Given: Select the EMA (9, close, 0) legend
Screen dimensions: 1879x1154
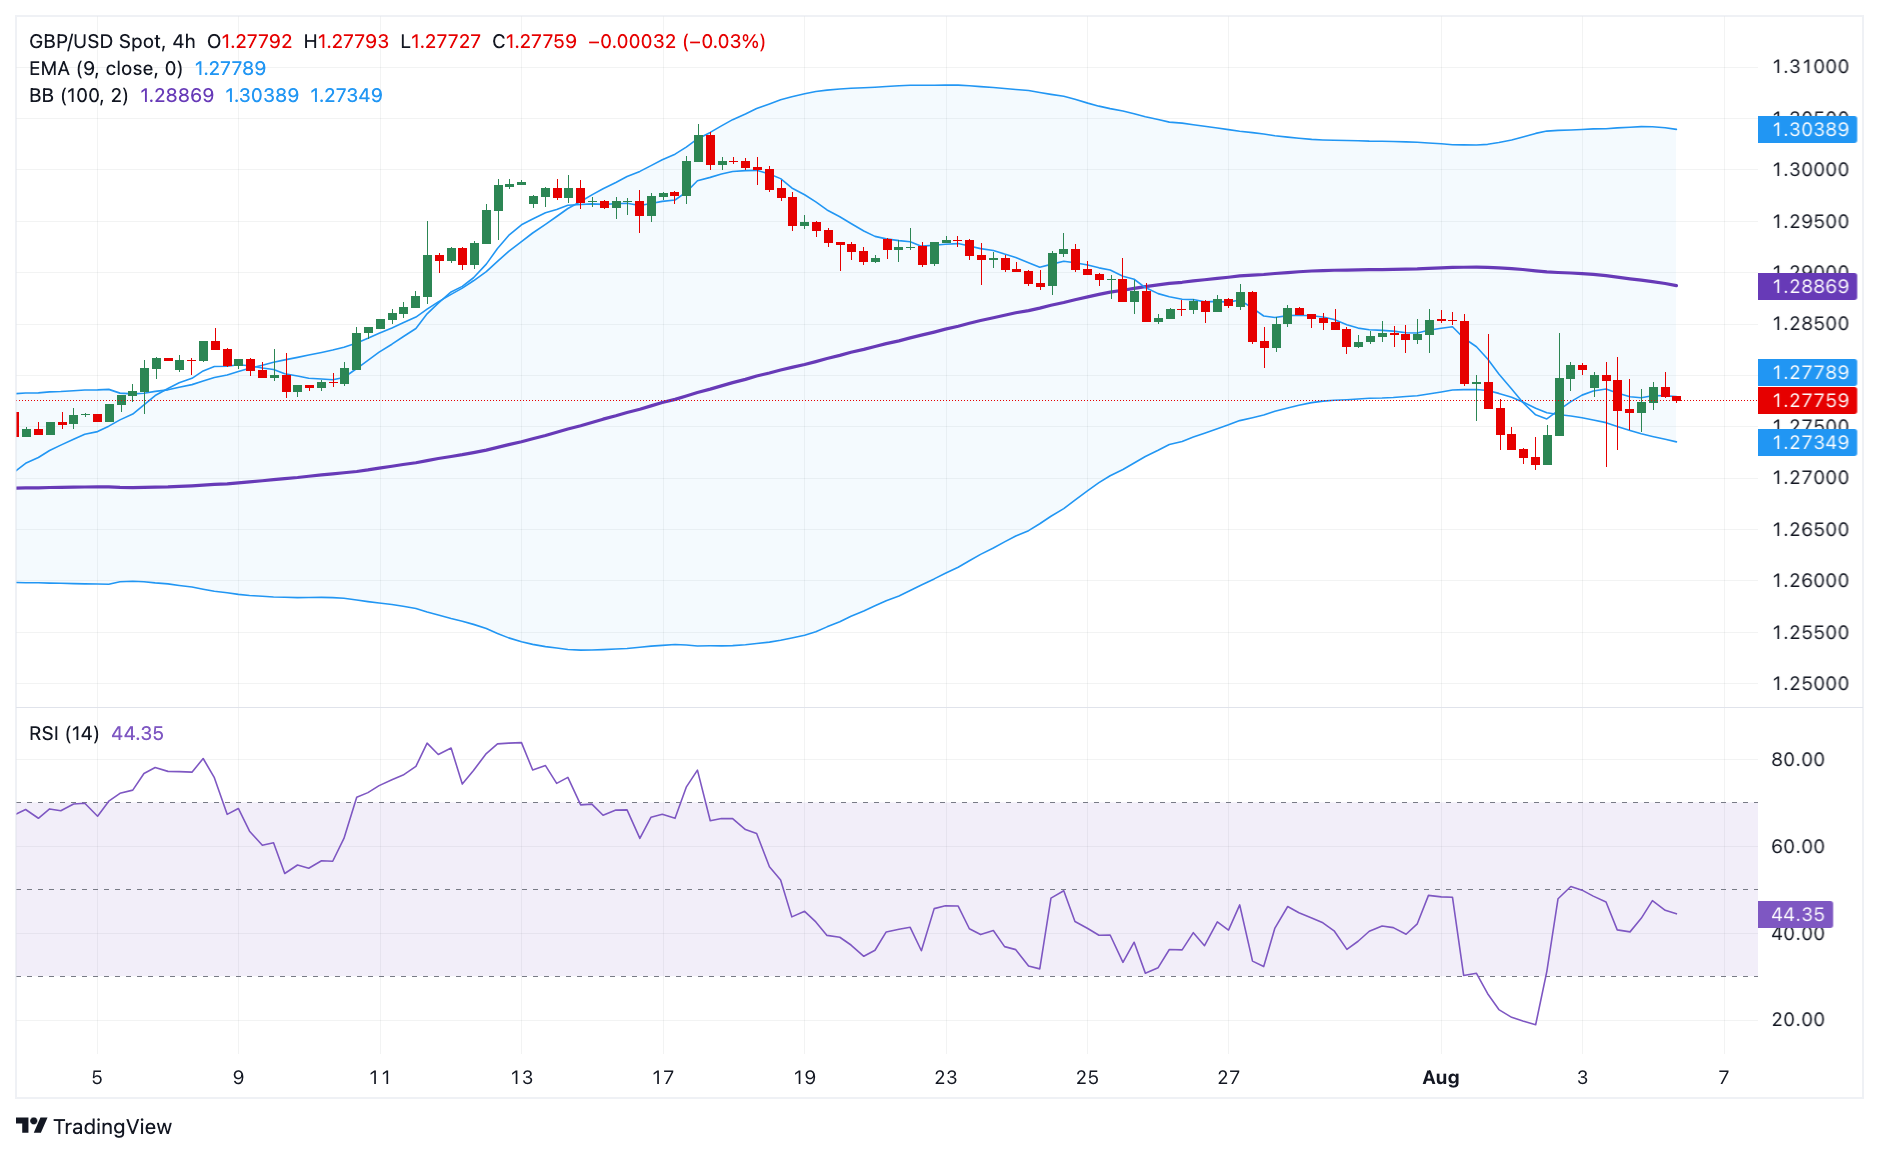Looking at the screenshot, I should click(106, 68).
